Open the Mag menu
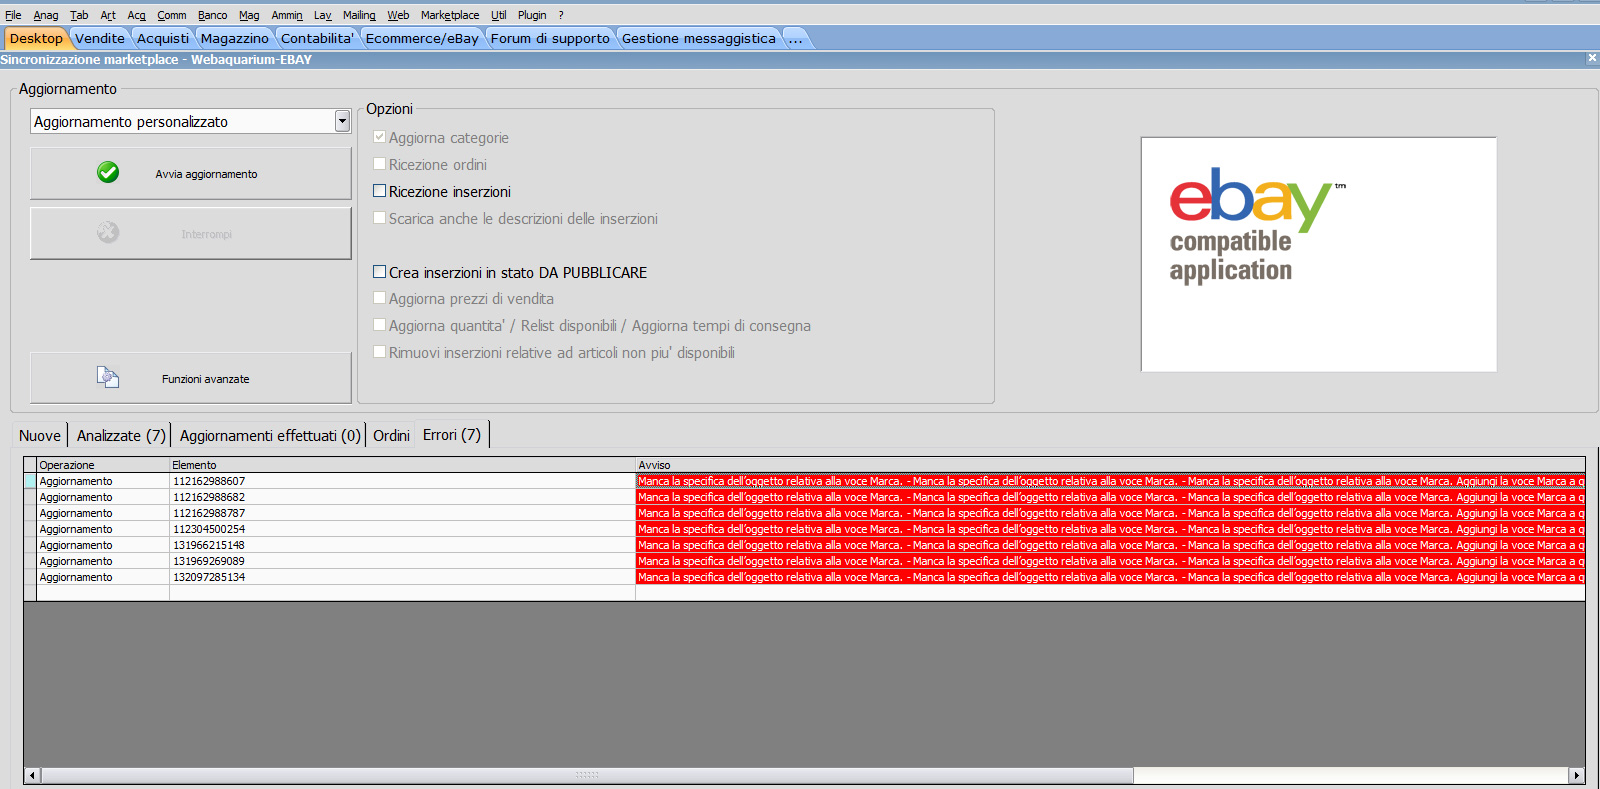 pos(249,15)
